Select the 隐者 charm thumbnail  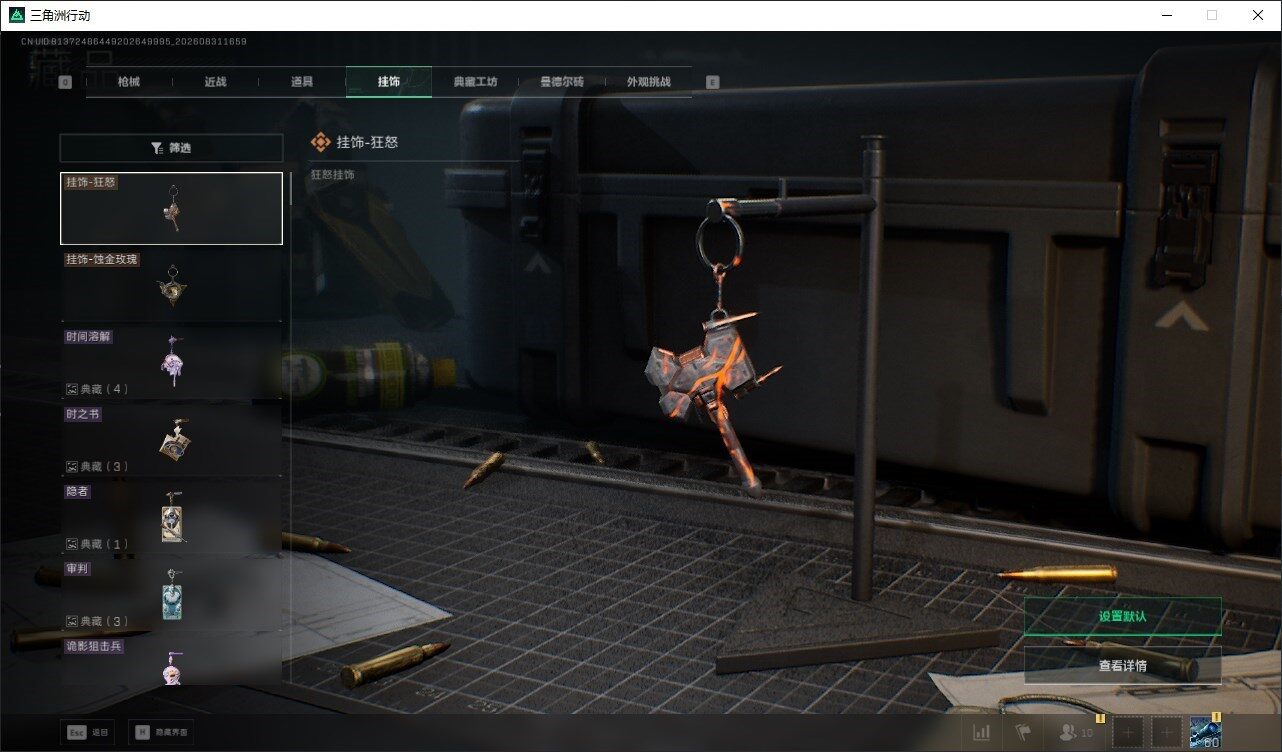click(171, 517)
